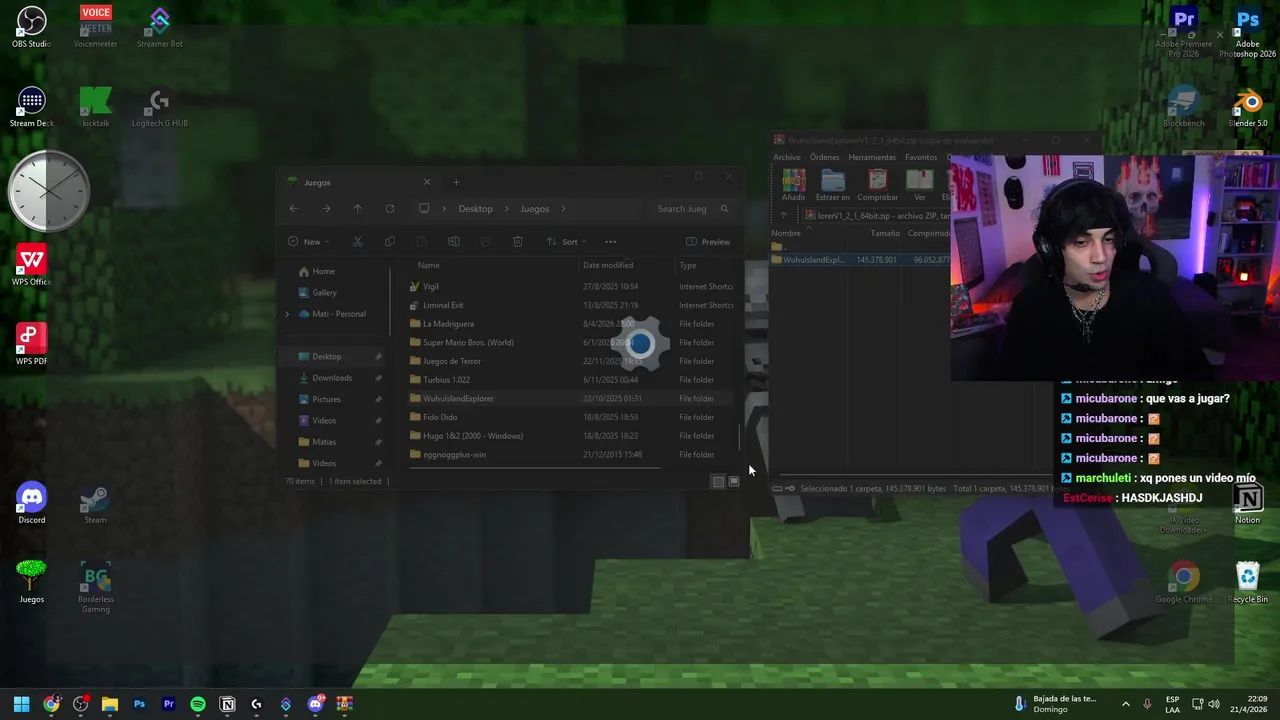Open the WPS Office desktop icon

32,266
